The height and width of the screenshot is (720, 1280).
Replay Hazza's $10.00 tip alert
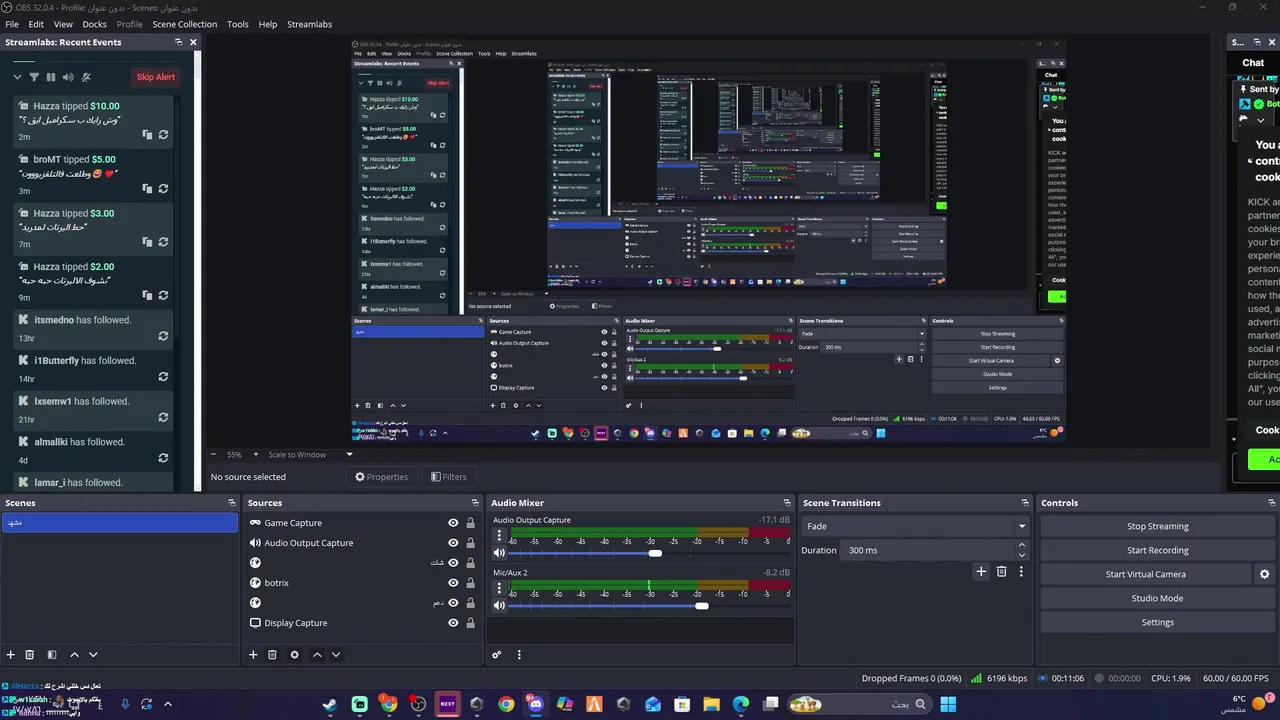[163, 135]
